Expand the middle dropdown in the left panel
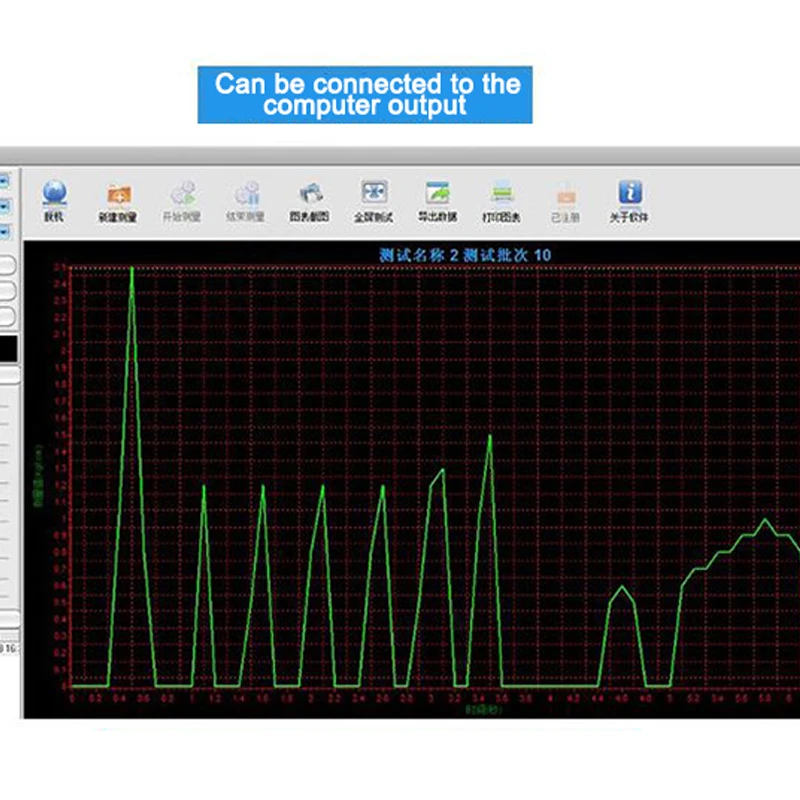Screen dimensions: 800x800 (x=4, y=206)
